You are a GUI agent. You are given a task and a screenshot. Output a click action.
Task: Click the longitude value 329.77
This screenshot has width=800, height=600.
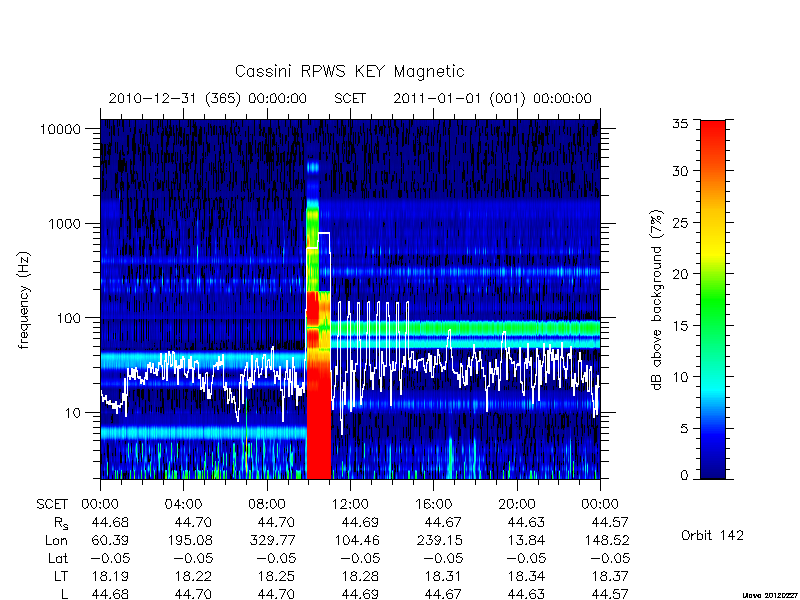pyautogui.click(x=273, y=540)
